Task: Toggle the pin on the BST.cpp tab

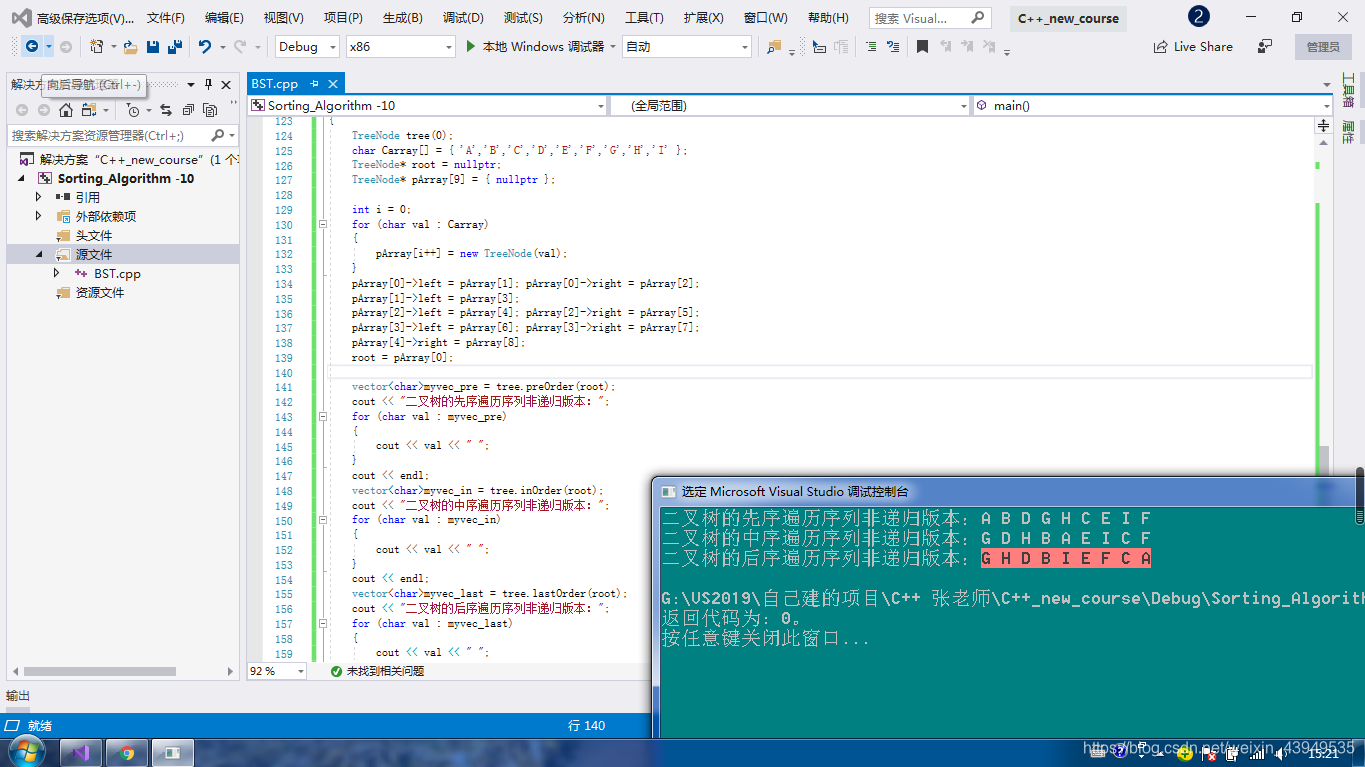Action: [314, 84]
